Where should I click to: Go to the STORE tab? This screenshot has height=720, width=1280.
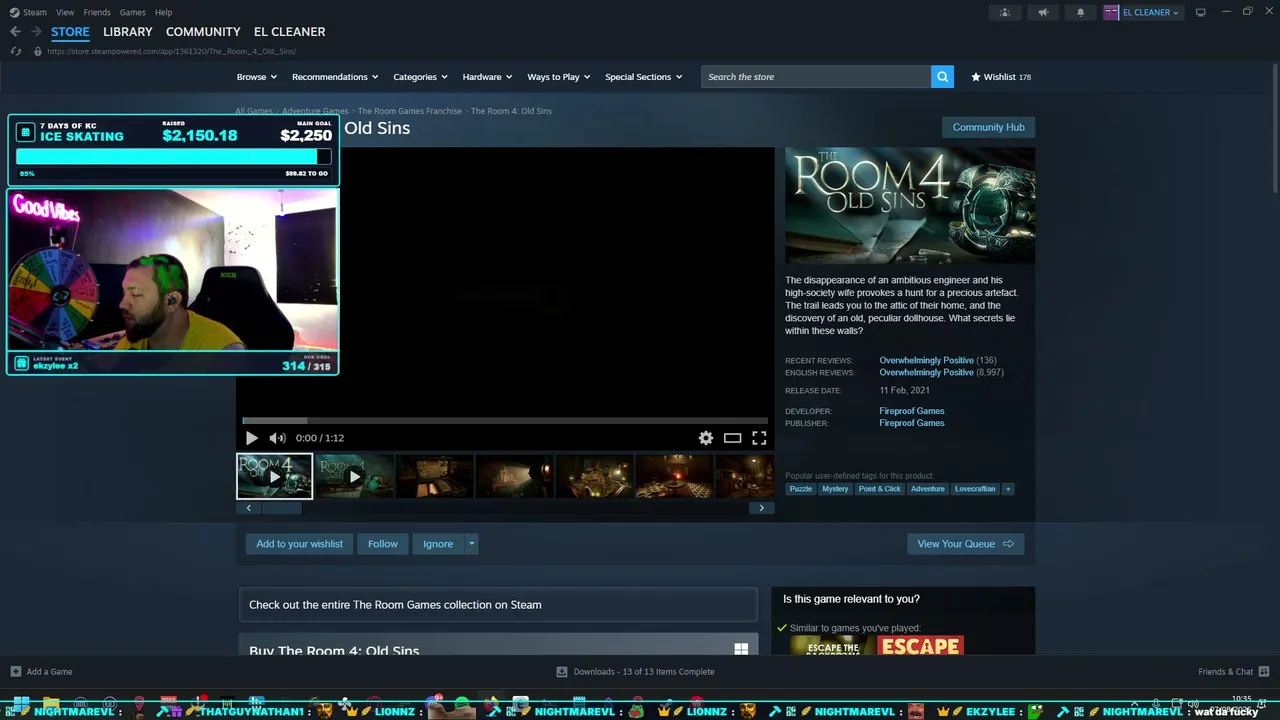(x=70, y=32)
